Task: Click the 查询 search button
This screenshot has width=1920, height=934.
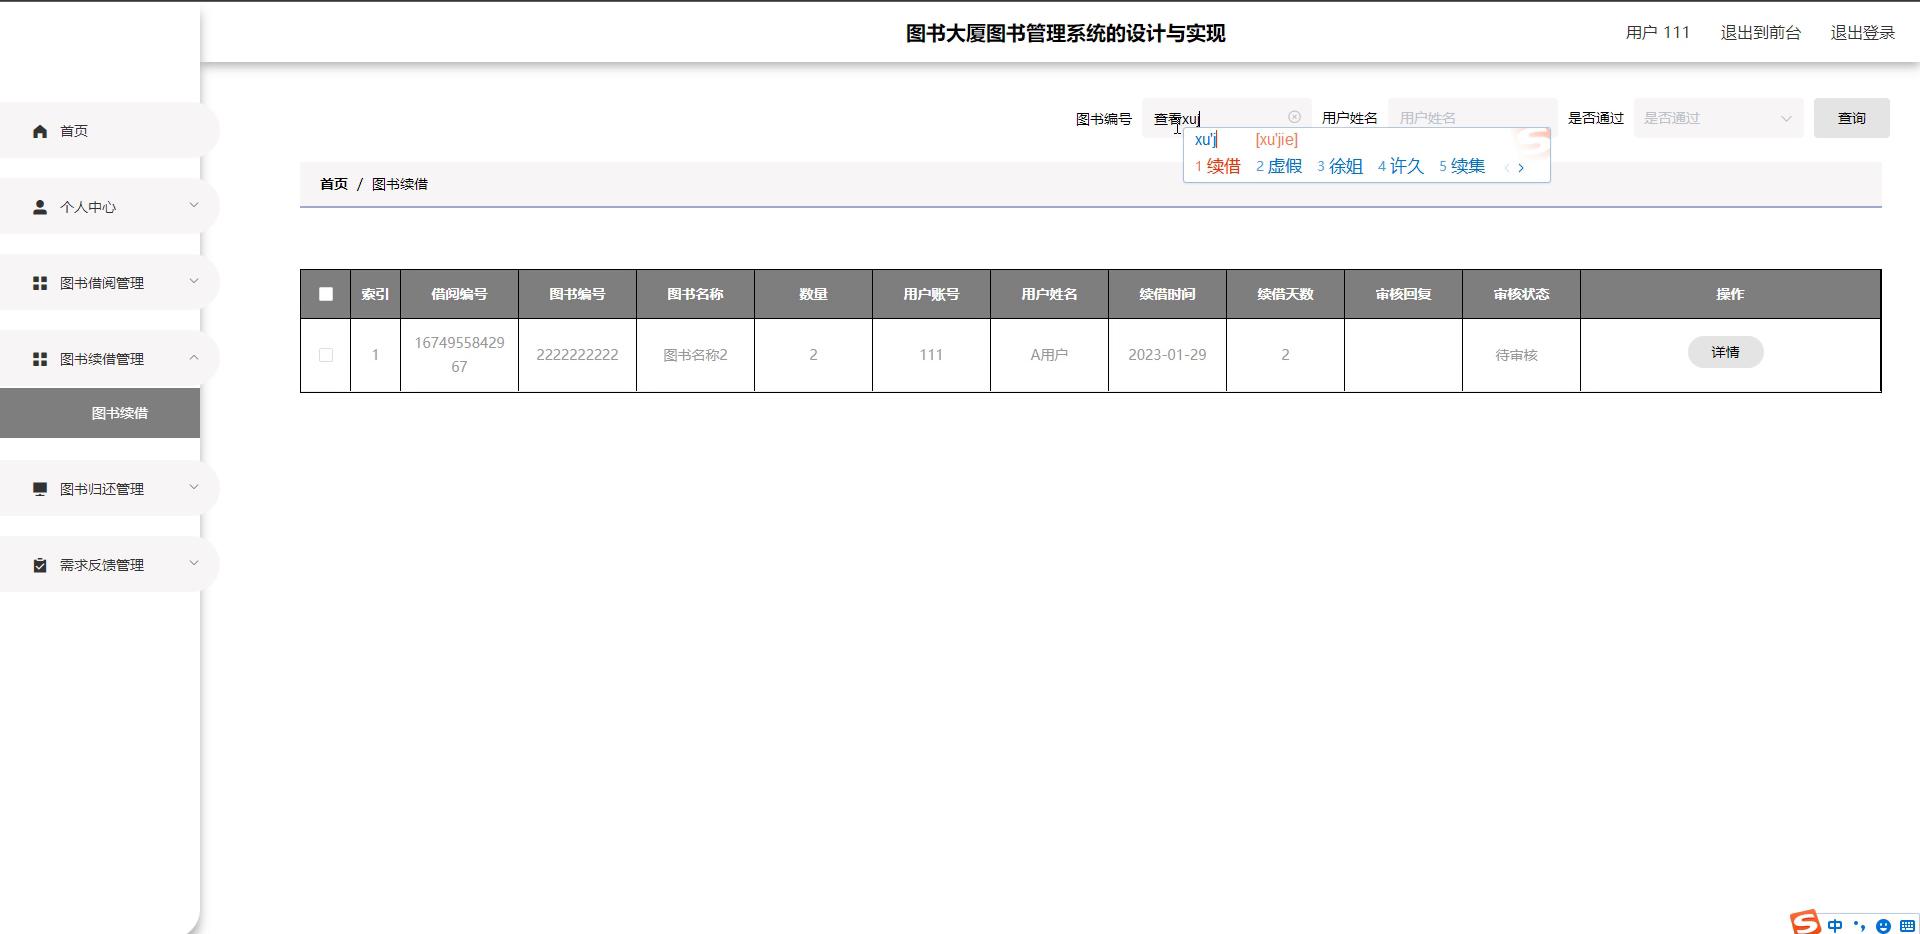Action: coord(1851,117)
